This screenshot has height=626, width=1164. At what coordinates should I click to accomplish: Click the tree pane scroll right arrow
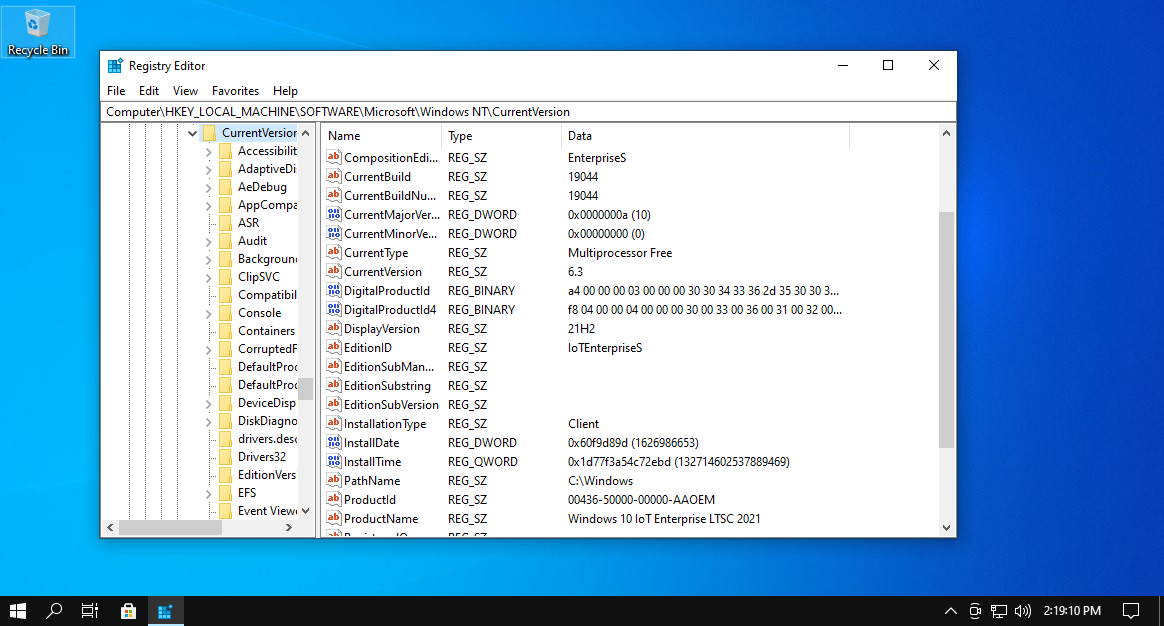pos(289,527)
